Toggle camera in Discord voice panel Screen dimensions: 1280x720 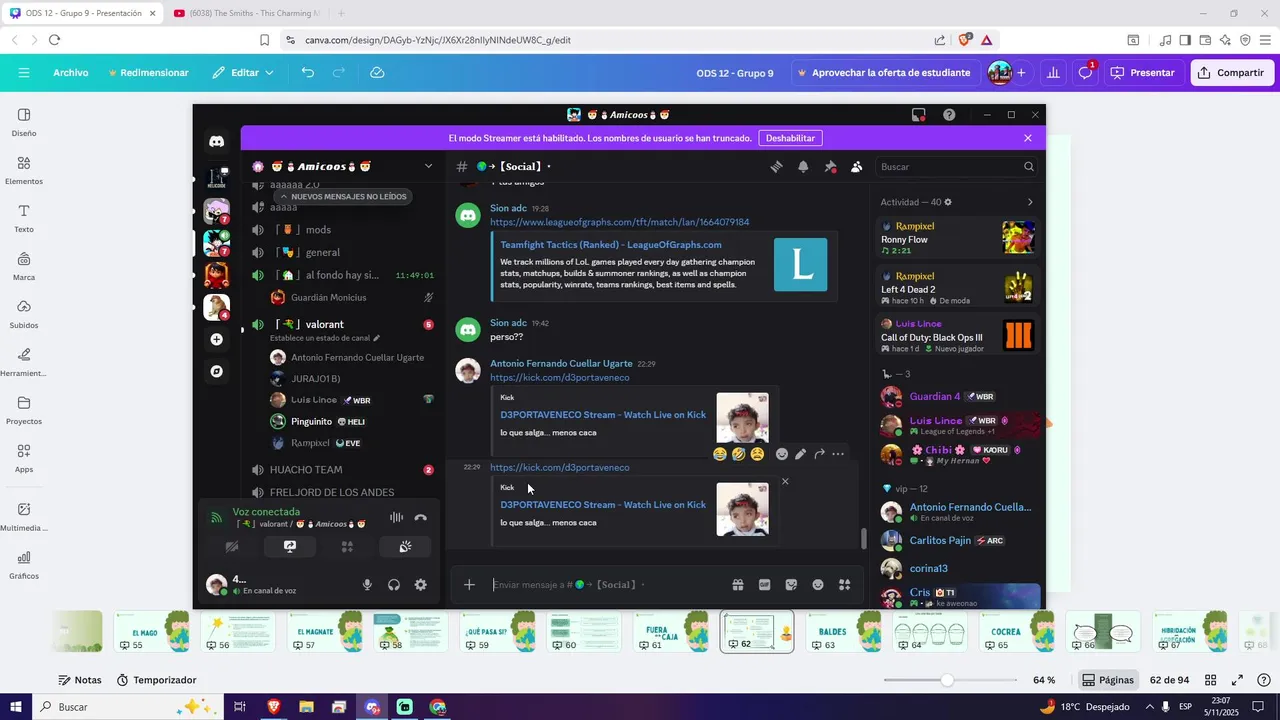232,547
